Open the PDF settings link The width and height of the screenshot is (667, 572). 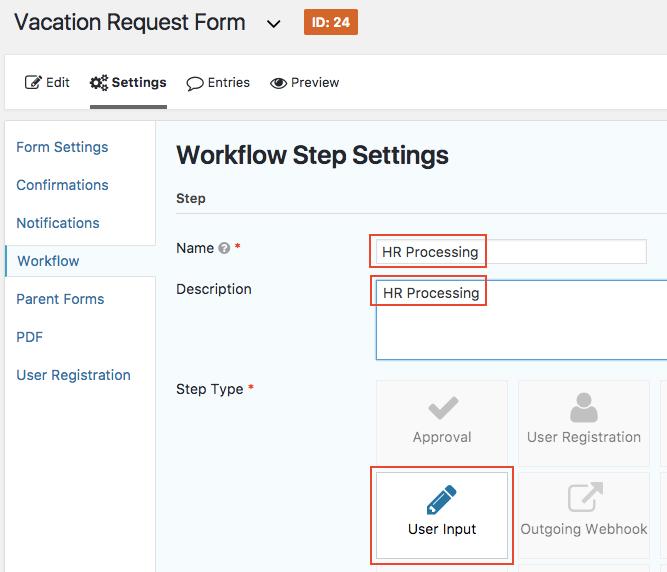click(30, 337)
